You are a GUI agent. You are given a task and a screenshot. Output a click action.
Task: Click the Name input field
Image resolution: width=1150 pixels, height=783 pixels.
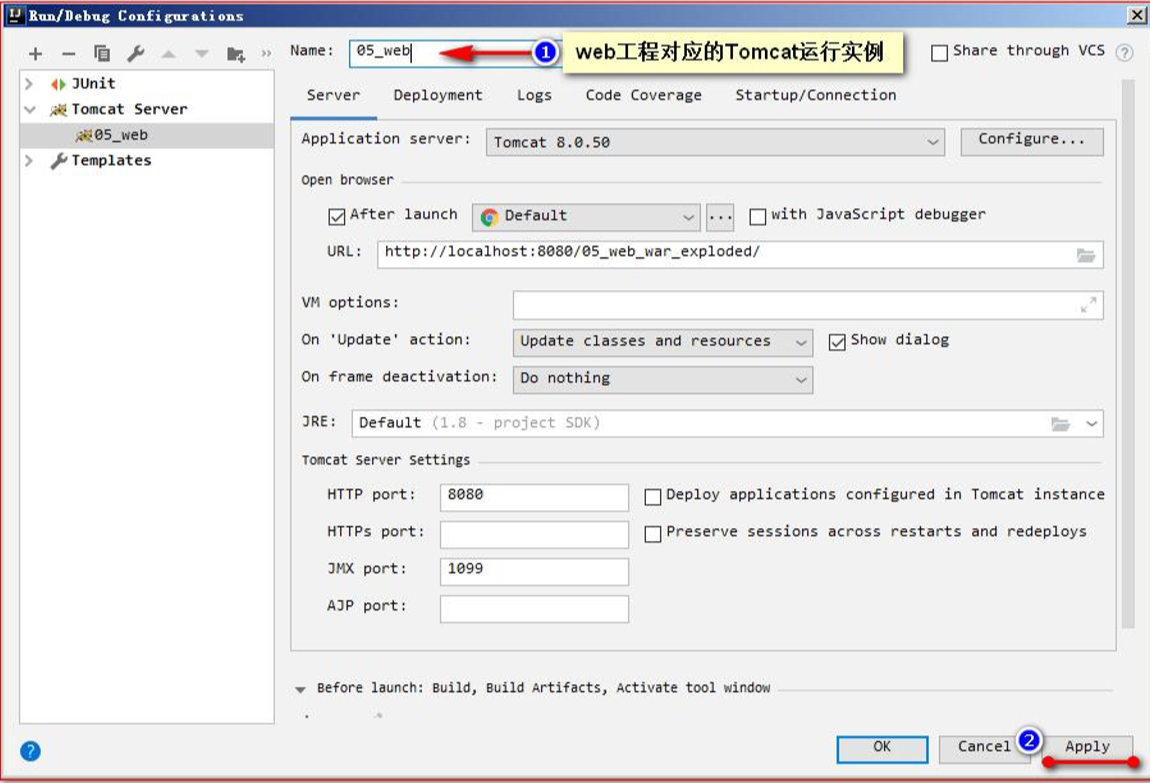pos(455,53)
